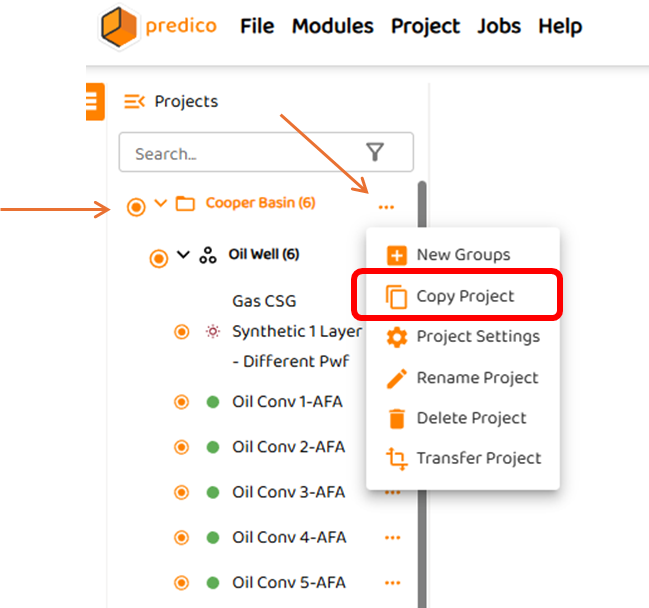Collapse the Projects panel icon
This screenshot has width=649, height=608.
point(134,101)
